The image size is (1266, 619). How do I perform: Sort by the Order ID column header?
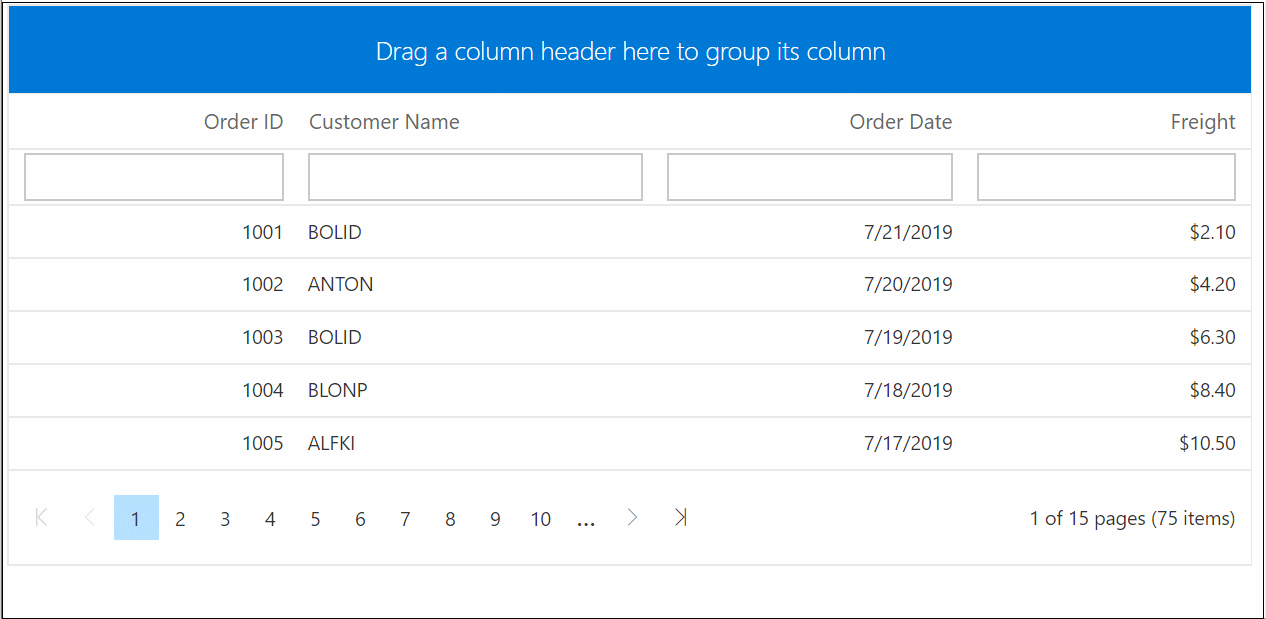coord(243,122)
